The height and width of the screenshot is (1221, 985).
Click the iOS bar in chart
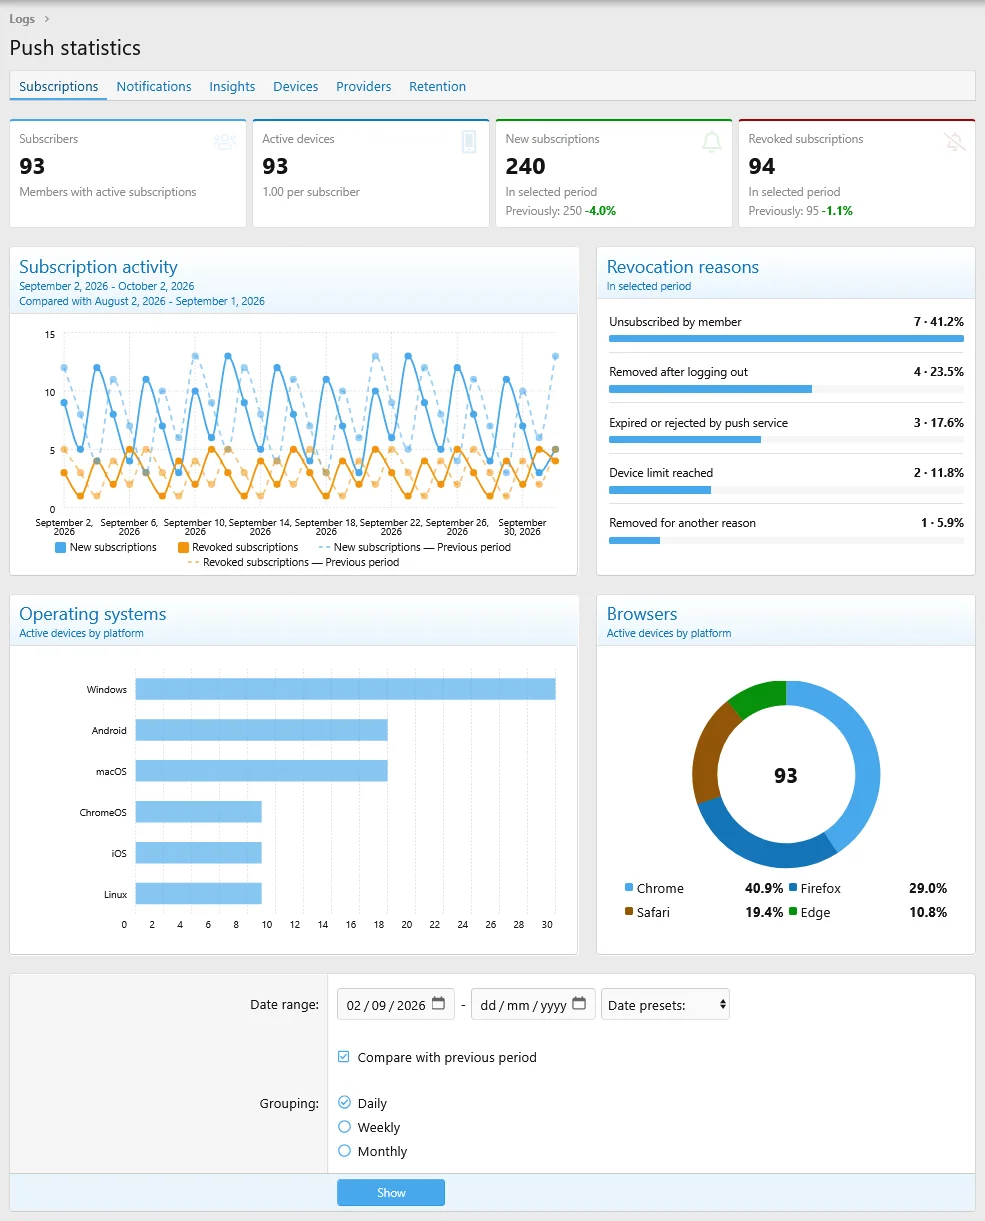pos(198,852)
